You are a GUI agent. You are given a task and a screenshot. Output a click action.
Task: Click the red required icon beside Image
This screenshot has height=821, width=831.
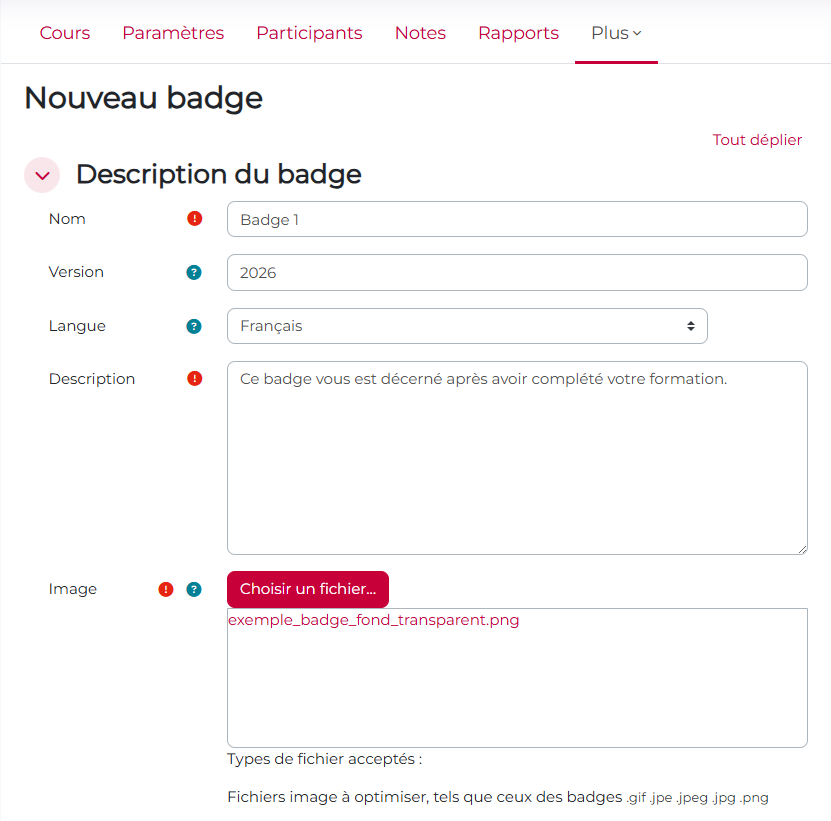[166, 589]
